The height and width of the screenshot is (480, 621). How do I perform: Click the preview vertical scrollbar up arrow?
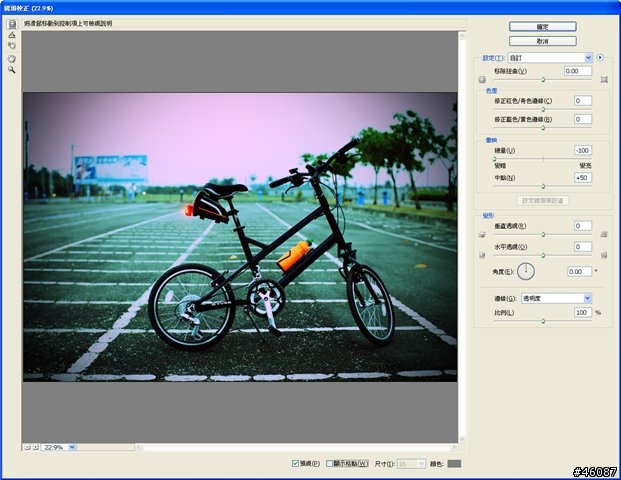(462, 36)
